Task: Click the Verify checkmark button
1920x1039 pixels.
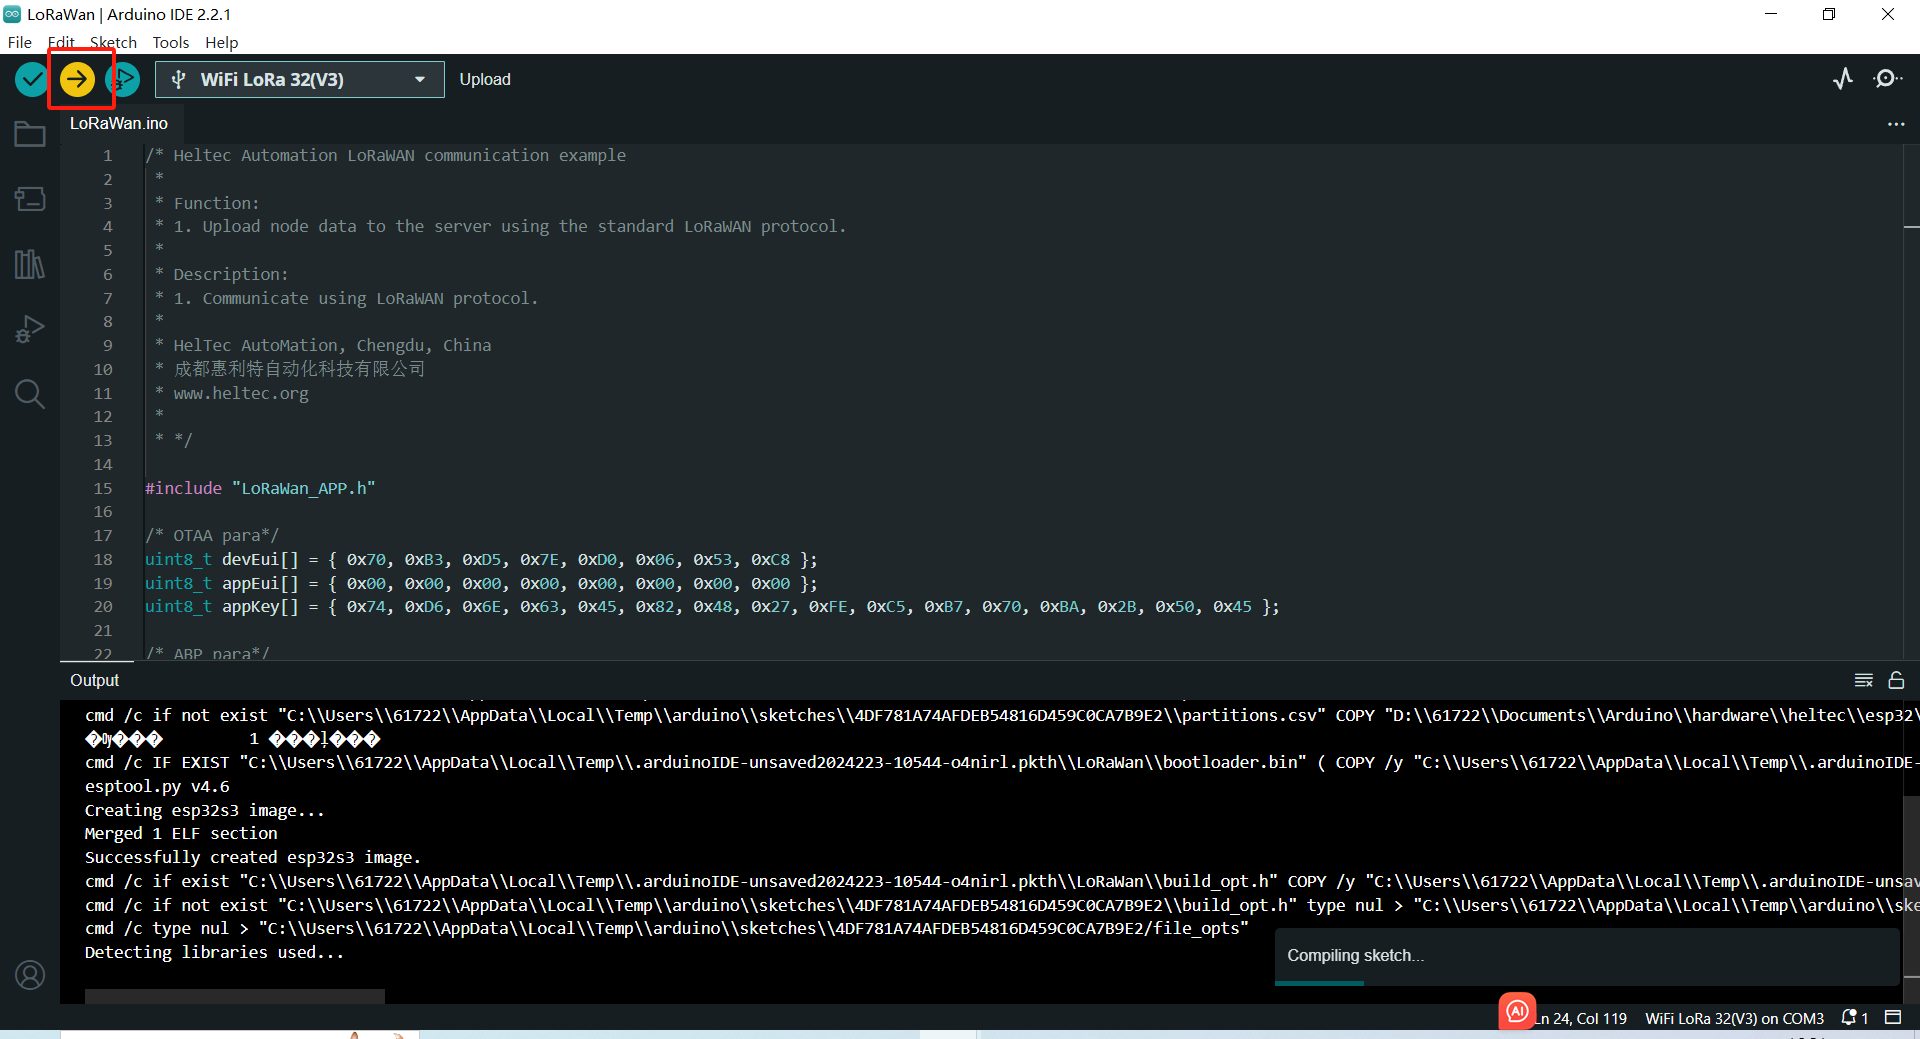Action: coord(32,79)
